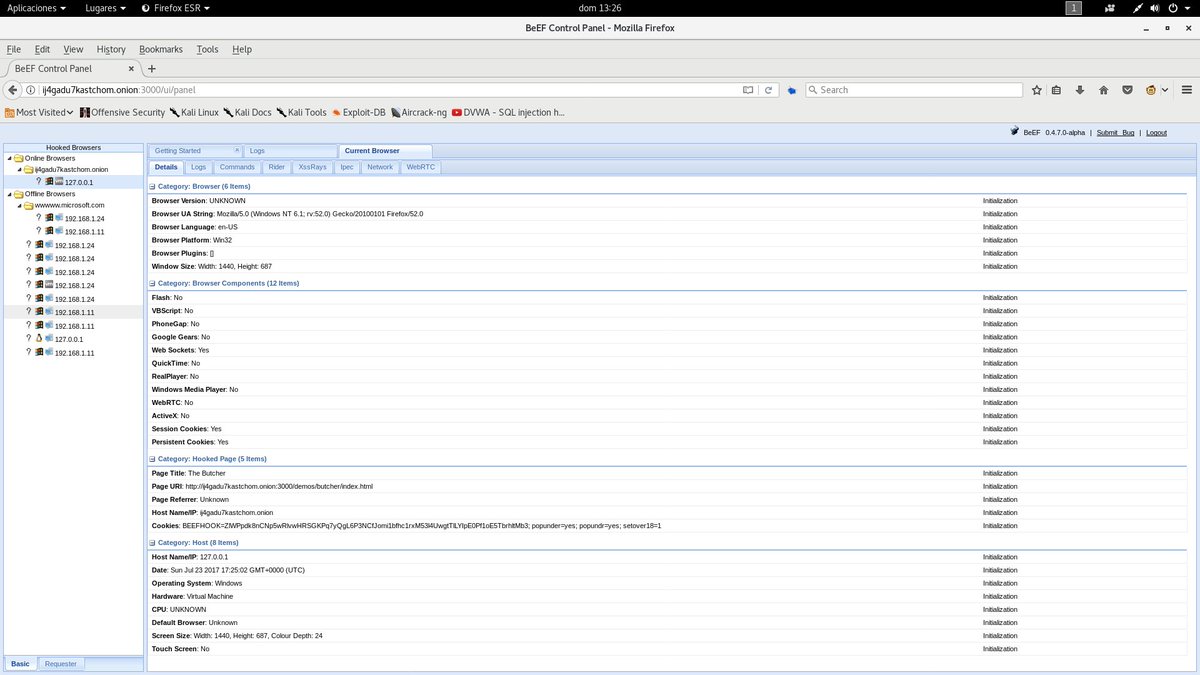Click the Firefox Search input field
The height and width of the screenshot is (675, 1200).
pos(913,90)
